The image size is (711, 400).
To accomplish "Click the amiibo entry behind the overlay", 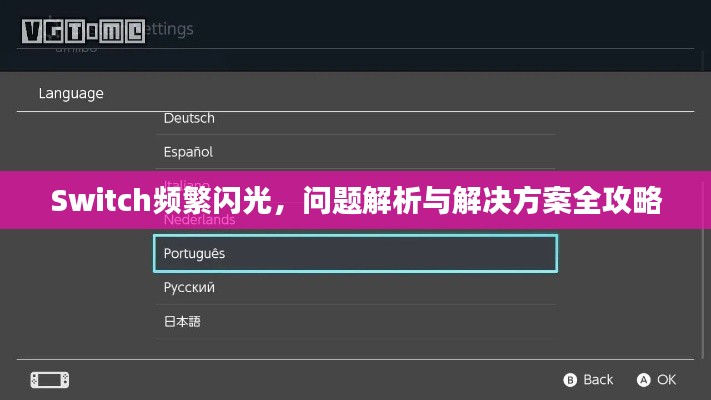I will click(76, 48).
